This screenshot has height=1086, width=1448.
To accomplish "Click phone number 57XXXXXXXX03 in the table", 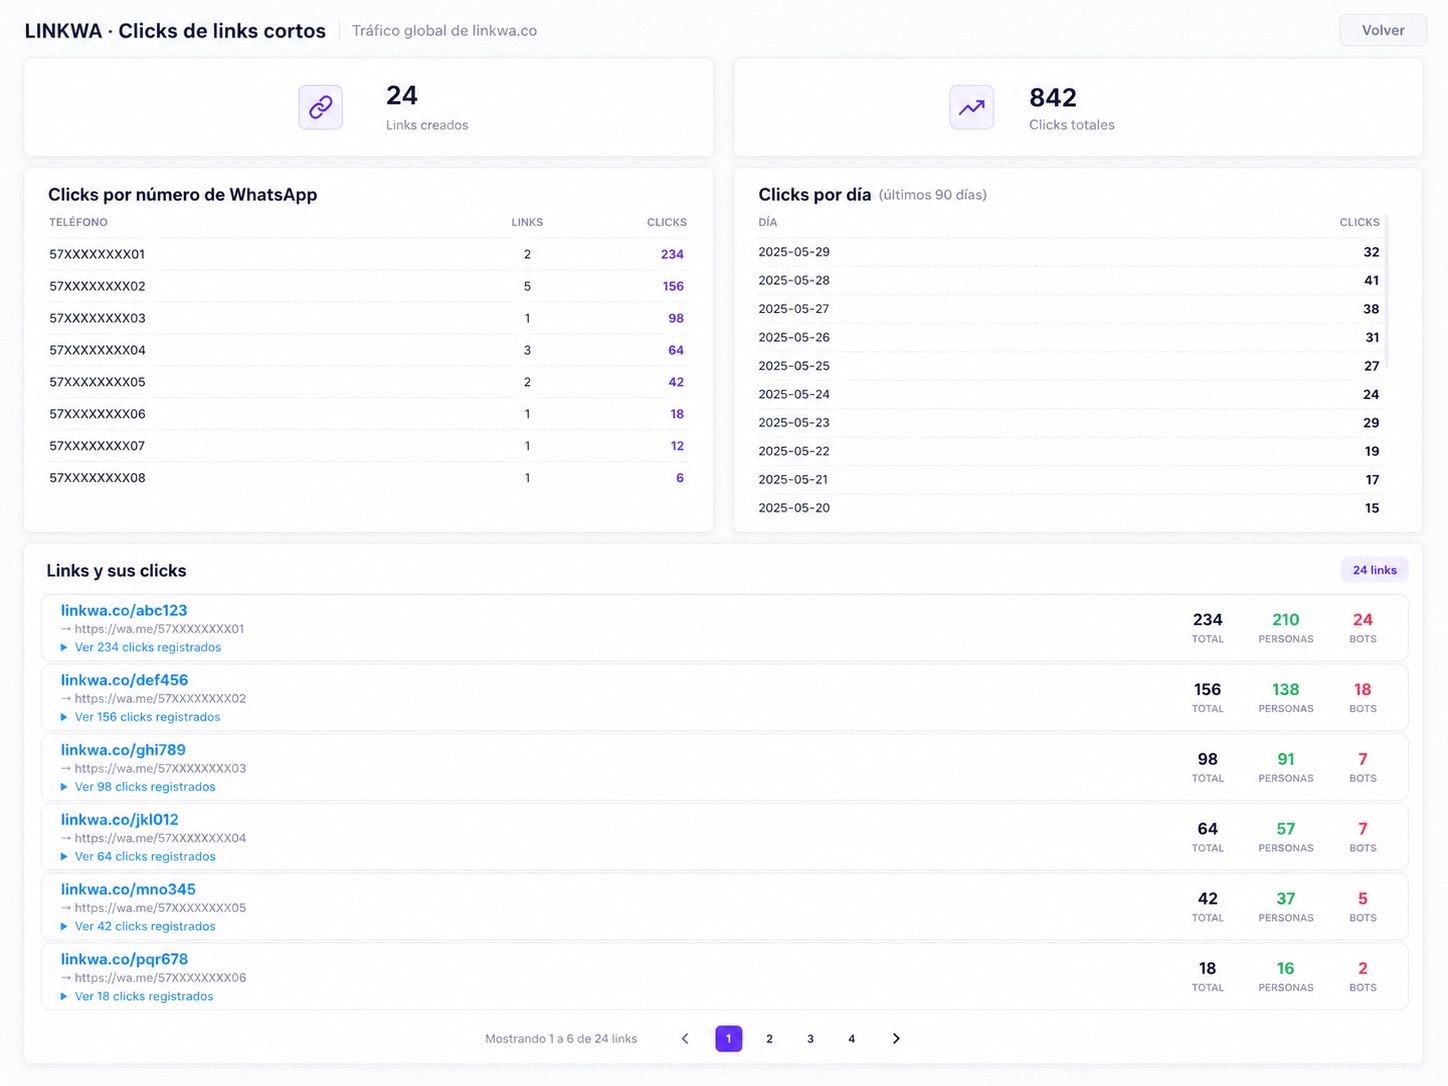I will pos(97,318).
